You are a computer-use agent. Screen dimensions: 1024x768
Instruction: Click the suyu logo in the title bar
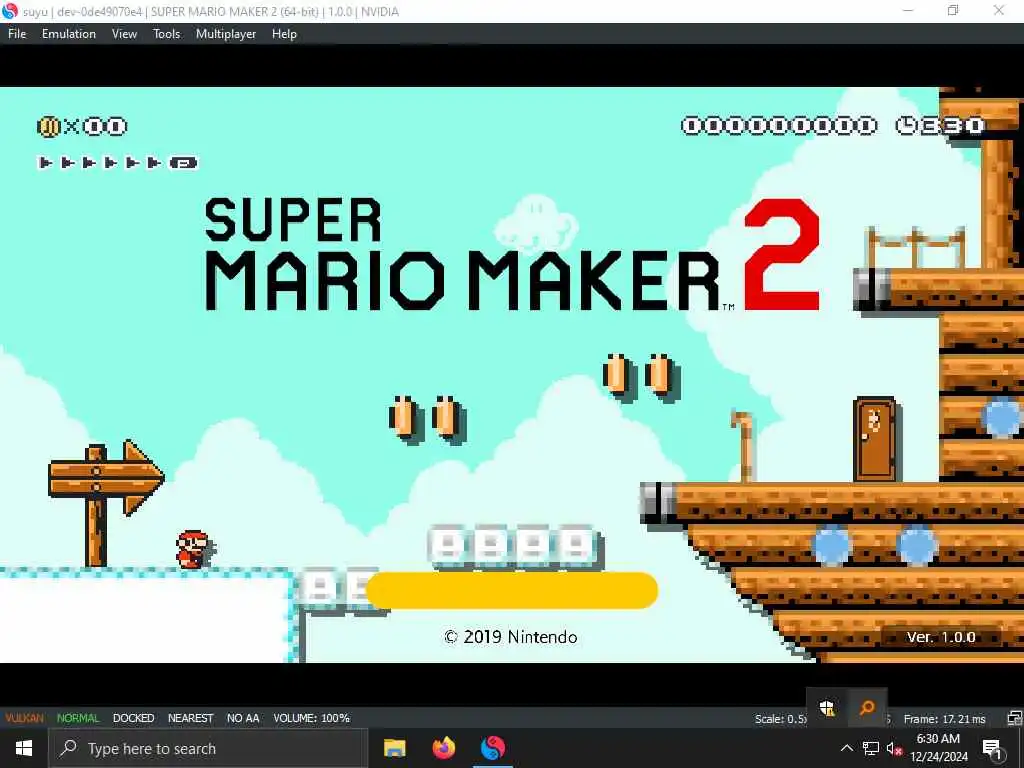point(10,11)
